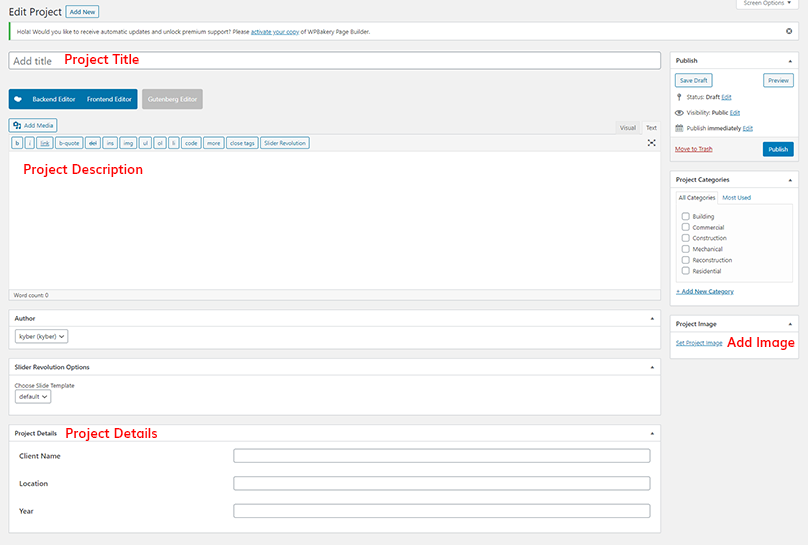Click the WPBakery cloud logo icon
The width and height of the screenshot is (808, 545).
18,99
